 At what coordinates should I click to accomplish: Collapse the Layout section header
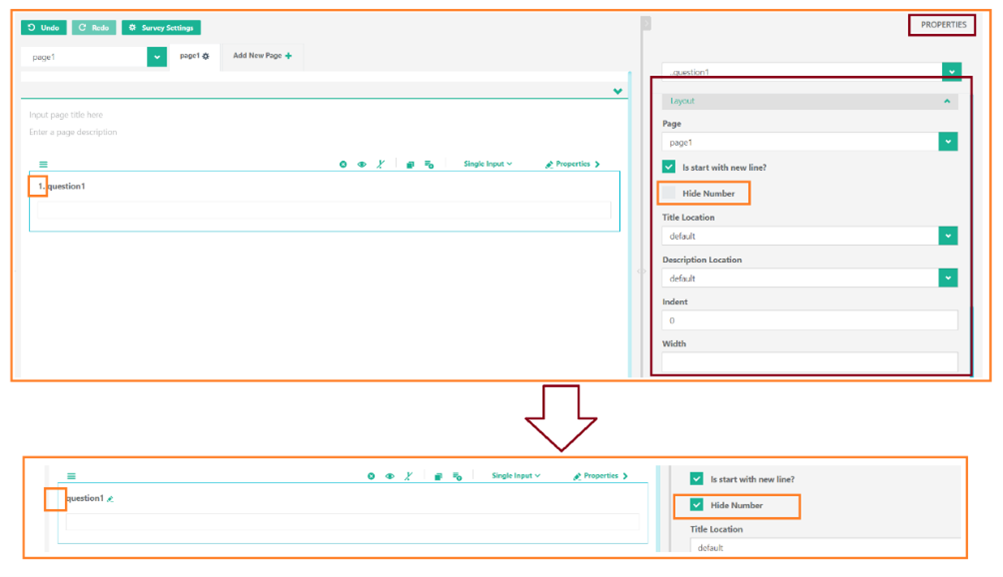click(810, 101)
